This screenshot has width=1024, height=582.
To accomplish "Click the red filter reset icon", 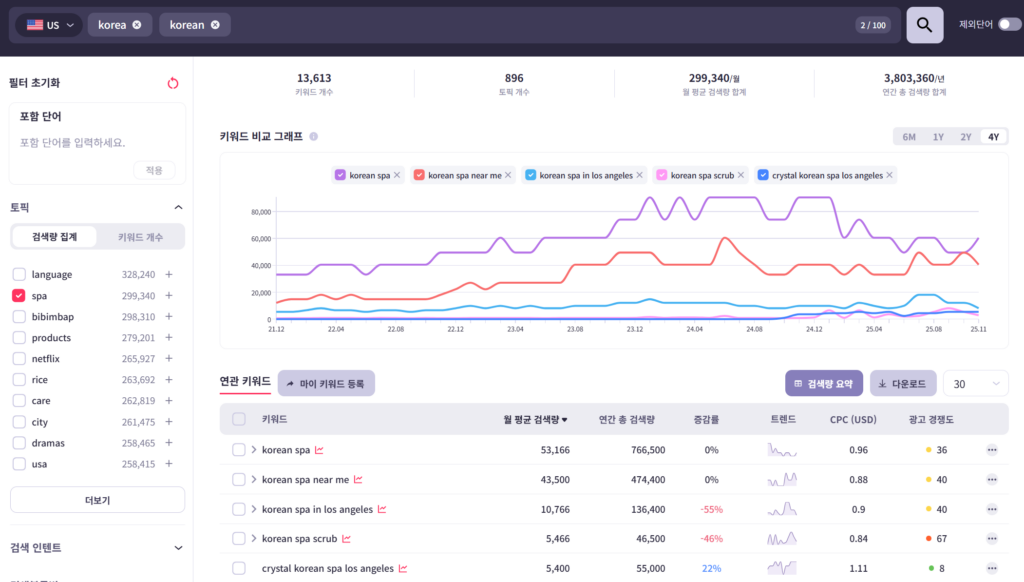I will [x=173, y=83].
